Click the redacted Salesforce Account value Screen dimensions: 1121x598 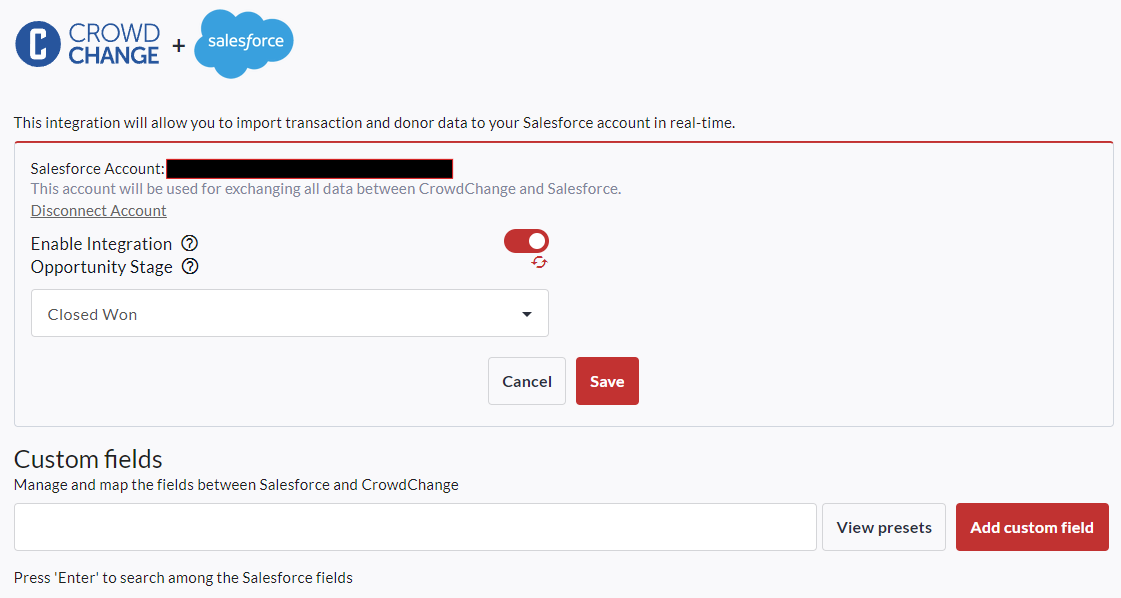tap(309, 169)
